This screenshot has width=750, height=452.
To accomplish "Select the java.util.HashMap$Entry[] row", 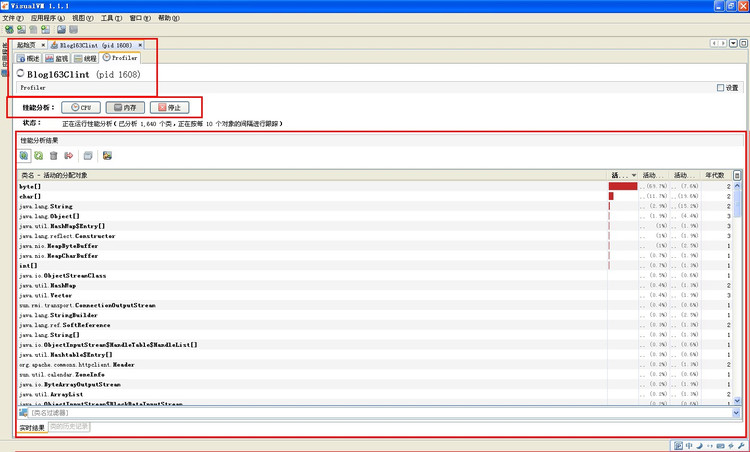I will click(375, 226).
